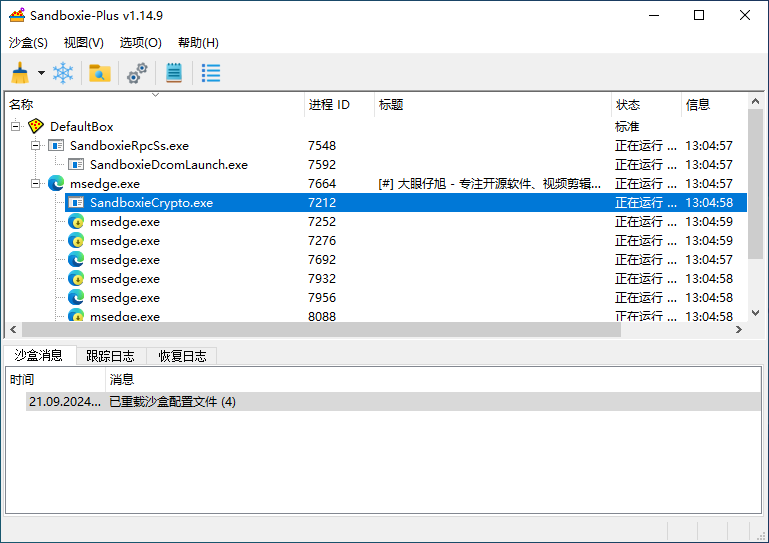
Task: Click the 时间 column header in messages
Action: [55, 380]
